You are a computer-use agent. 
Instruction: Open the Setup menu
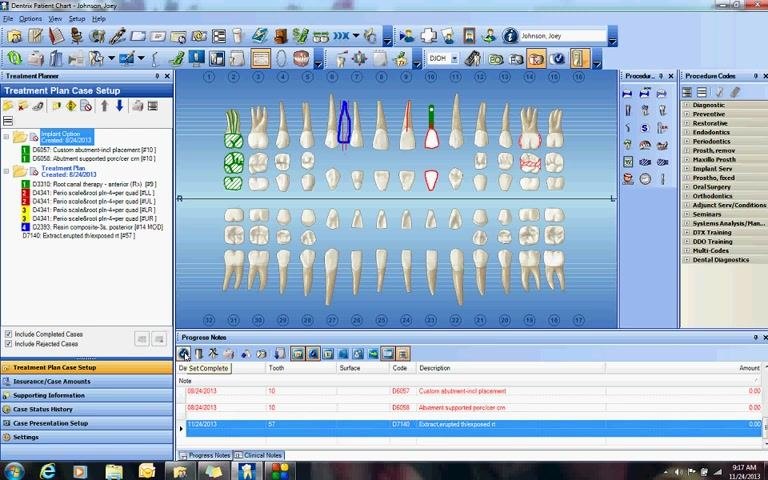76,19
